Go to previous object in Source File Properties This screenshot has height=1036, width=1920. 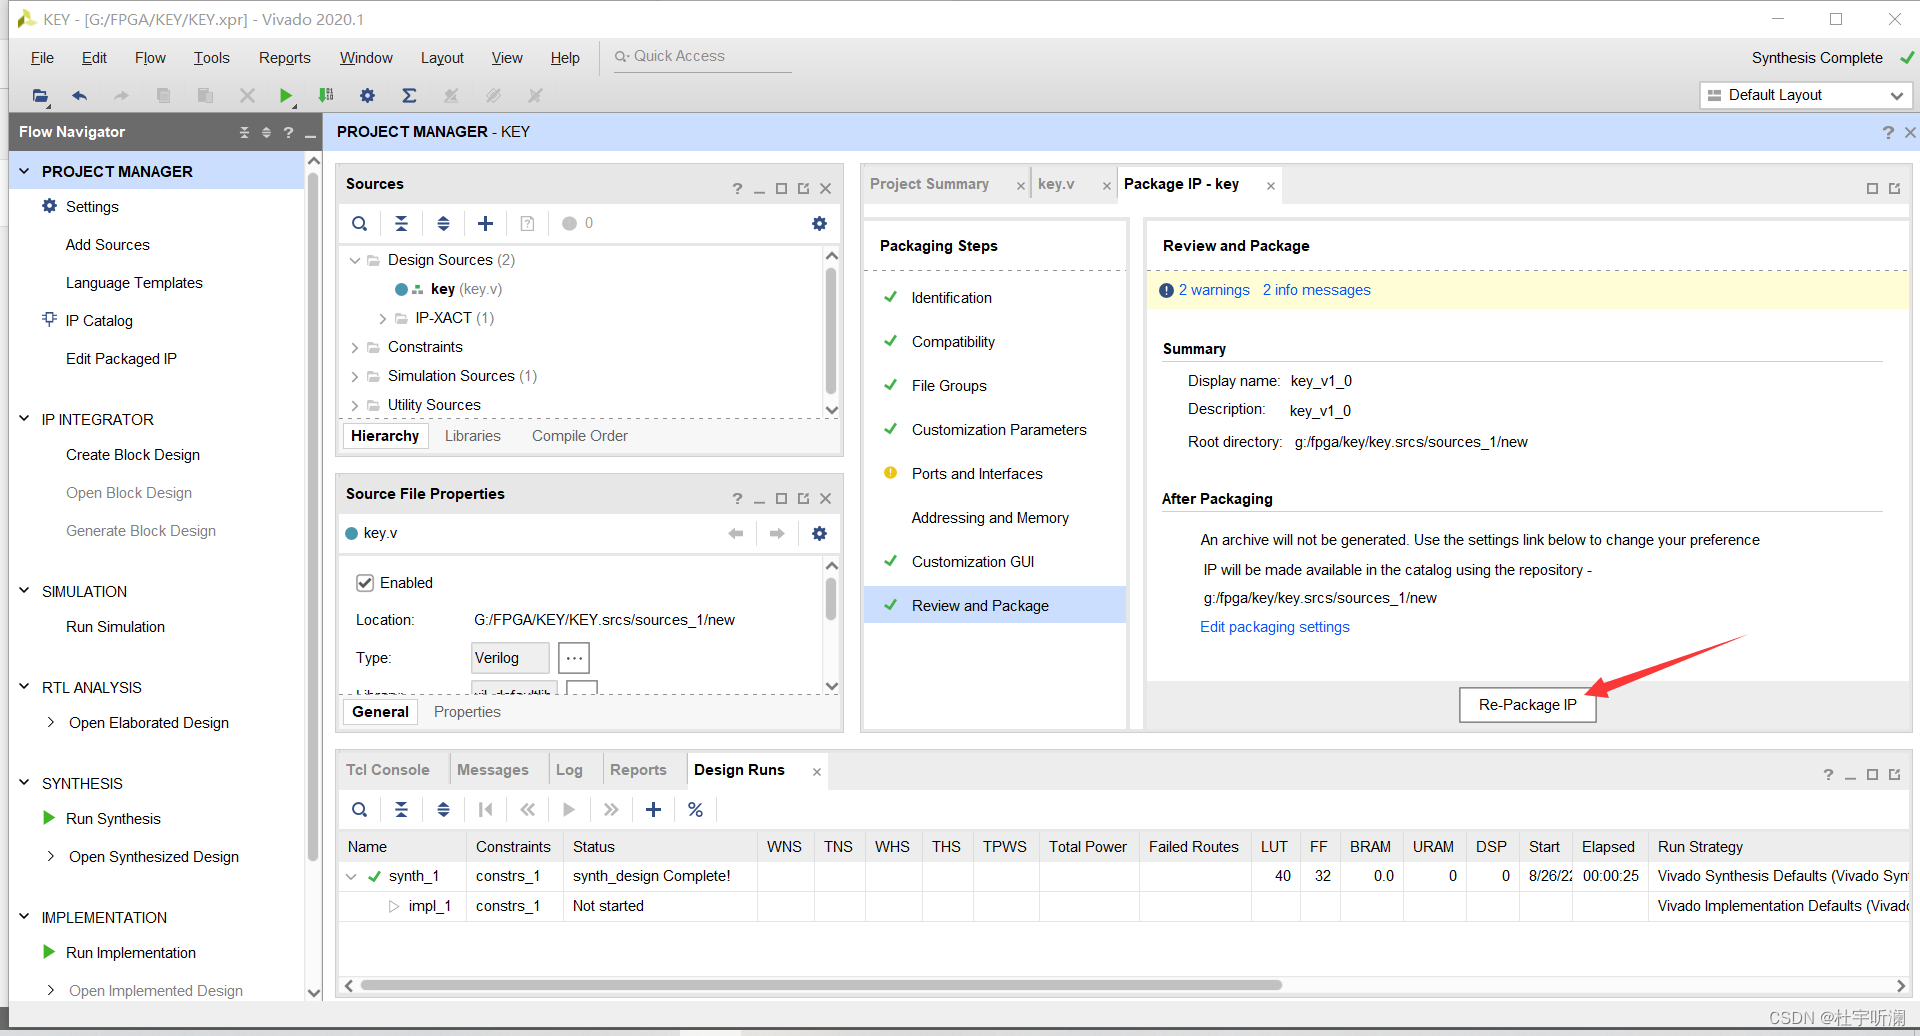point(736,534)
